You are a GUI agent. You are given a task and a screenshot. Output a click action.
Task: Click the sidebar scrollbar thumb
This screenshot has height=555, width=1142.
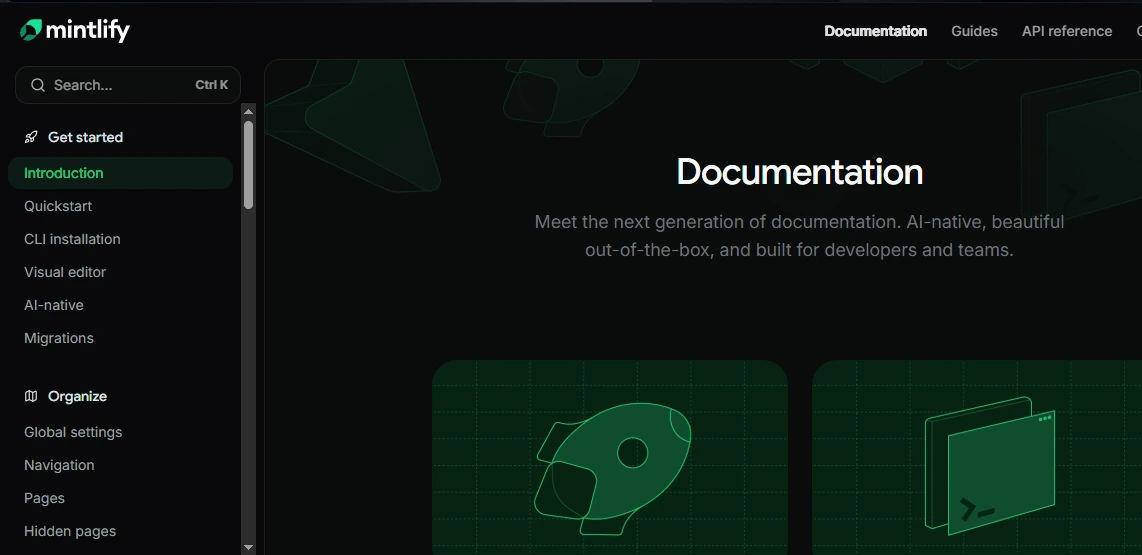pos(248,165)
